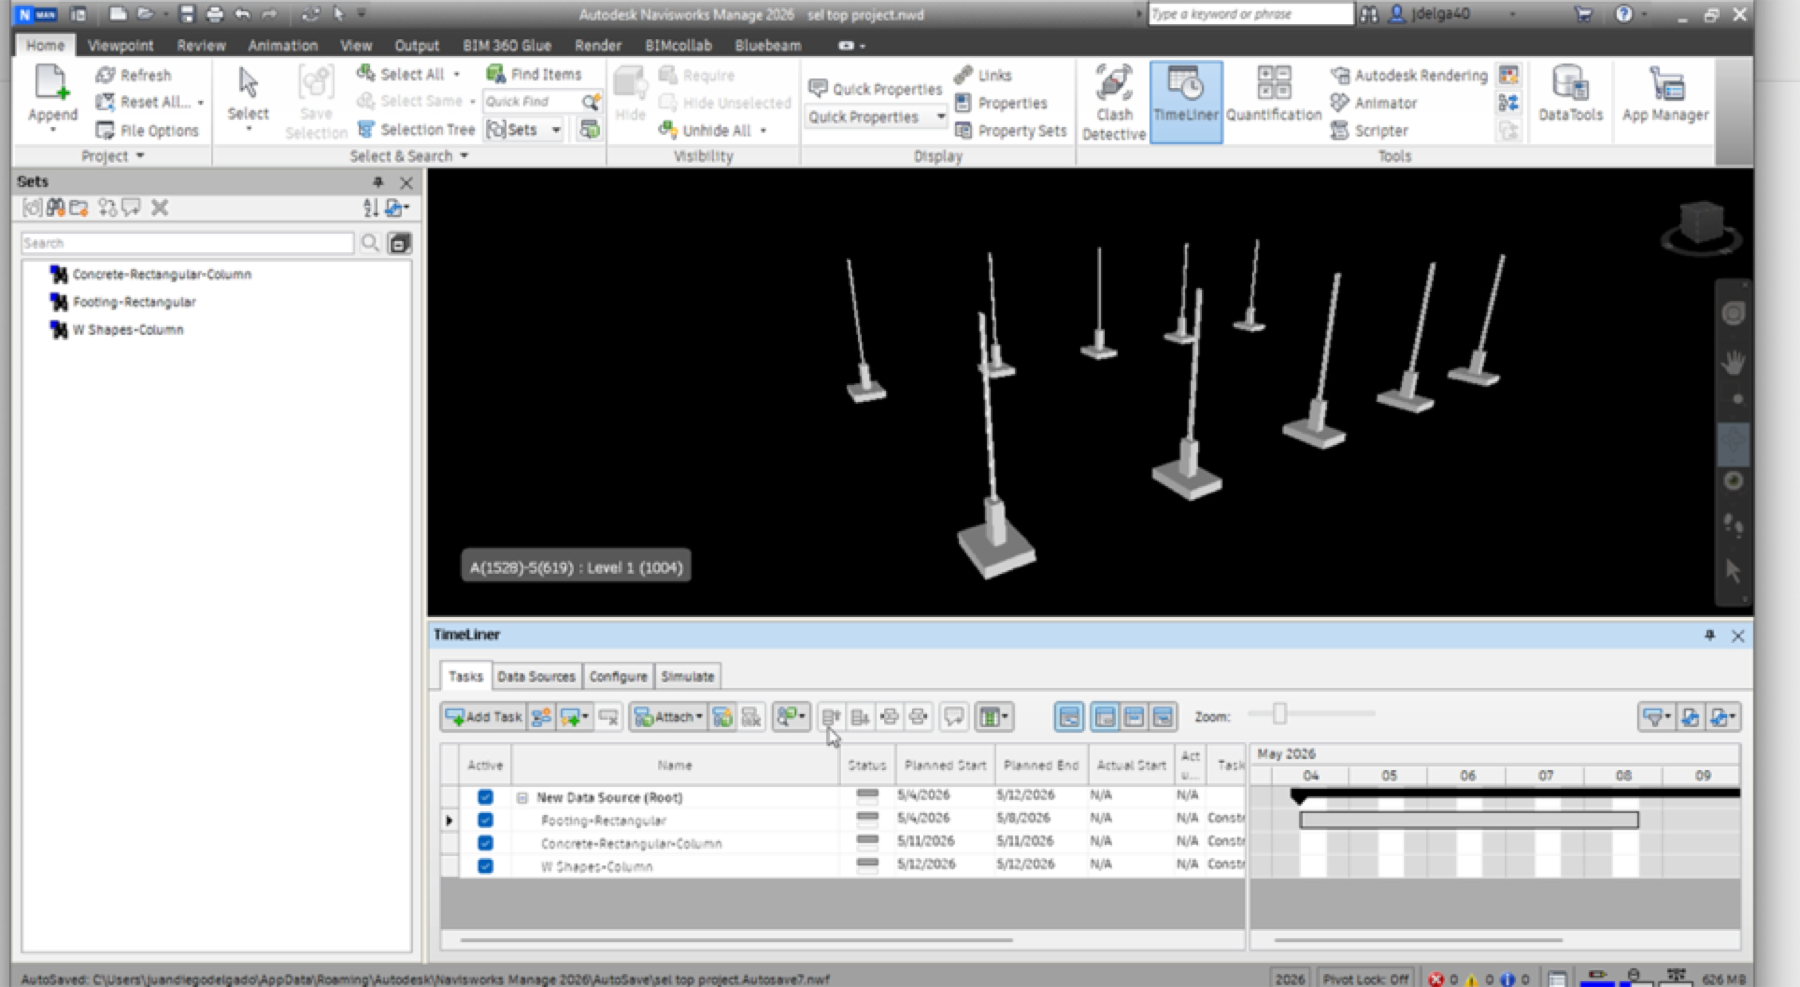Viewport: 1800px width, 987px height.
Task: Toggle Quick Properties display
Action: click(875, 88)
